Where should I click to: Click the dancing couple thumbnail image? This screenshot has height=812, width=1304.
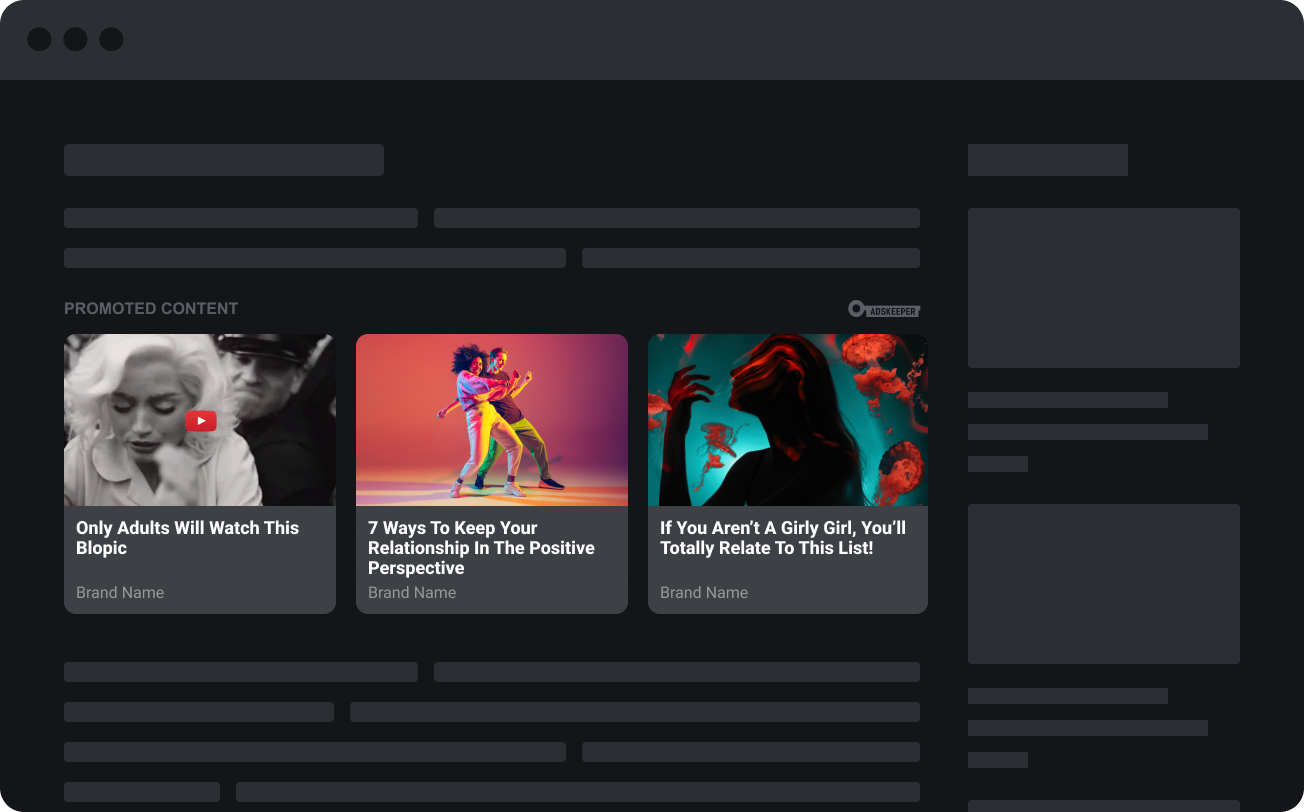pos(492,420)
